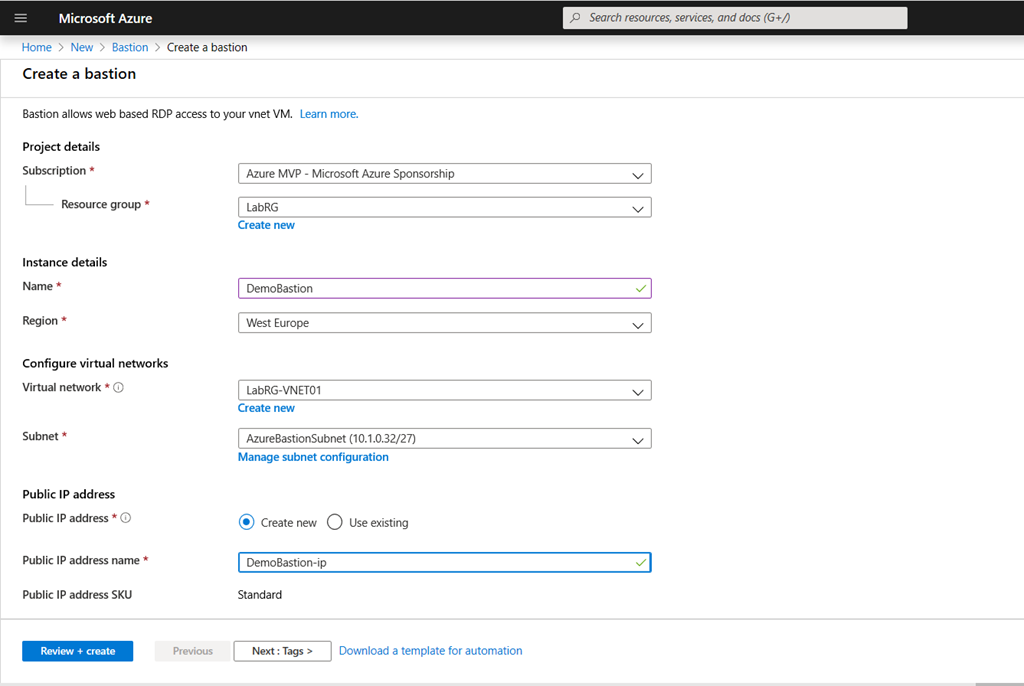
Task: Click Create new under Virtual network
Action: click(x=266, y=408)
